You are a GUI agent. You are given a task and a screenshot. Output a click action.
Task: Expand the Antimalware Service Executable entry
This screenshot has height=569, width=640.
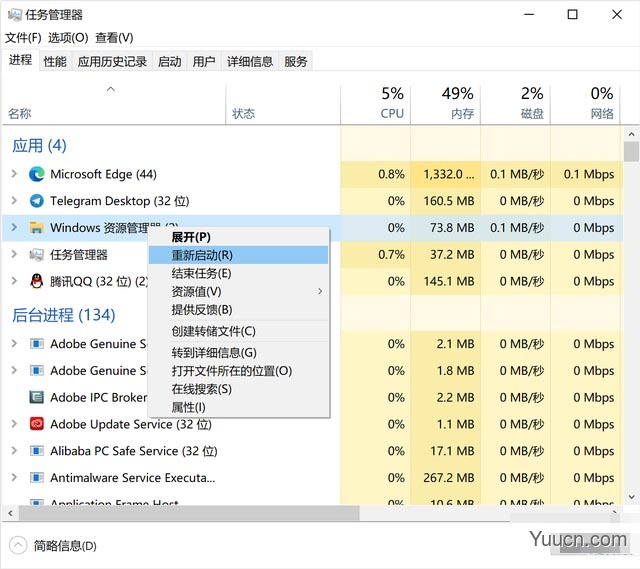tap(14, 477)
